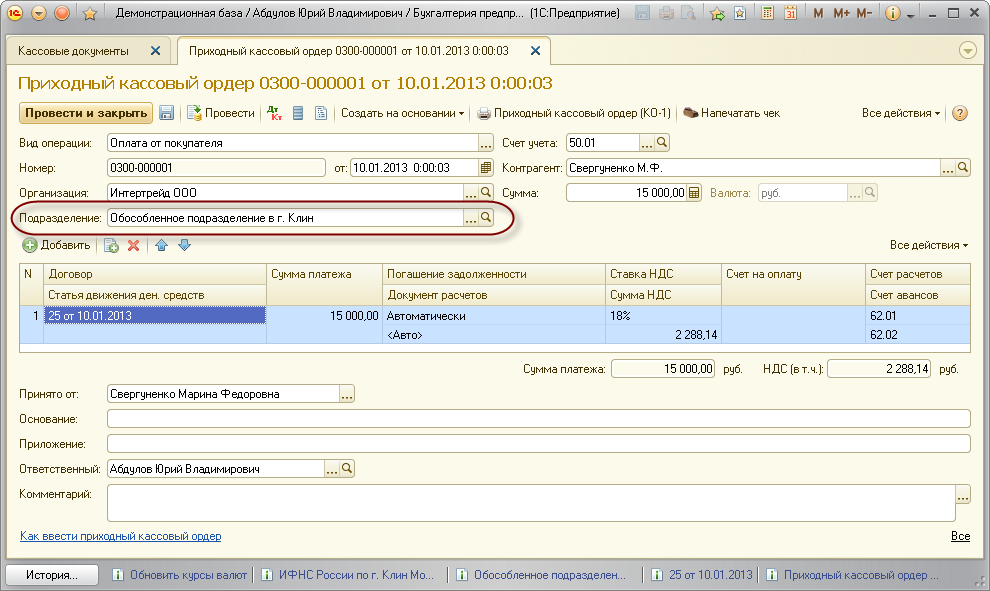The image size is (990, 591).
Task: Open the report sheet icon in form toolbar
Action: click(321, 113)
